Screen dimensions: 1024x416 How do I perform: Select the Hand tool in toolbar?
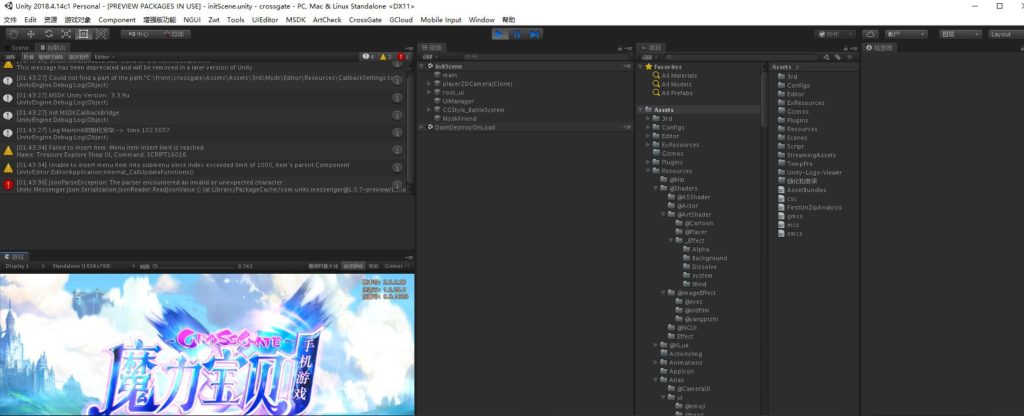13,34
